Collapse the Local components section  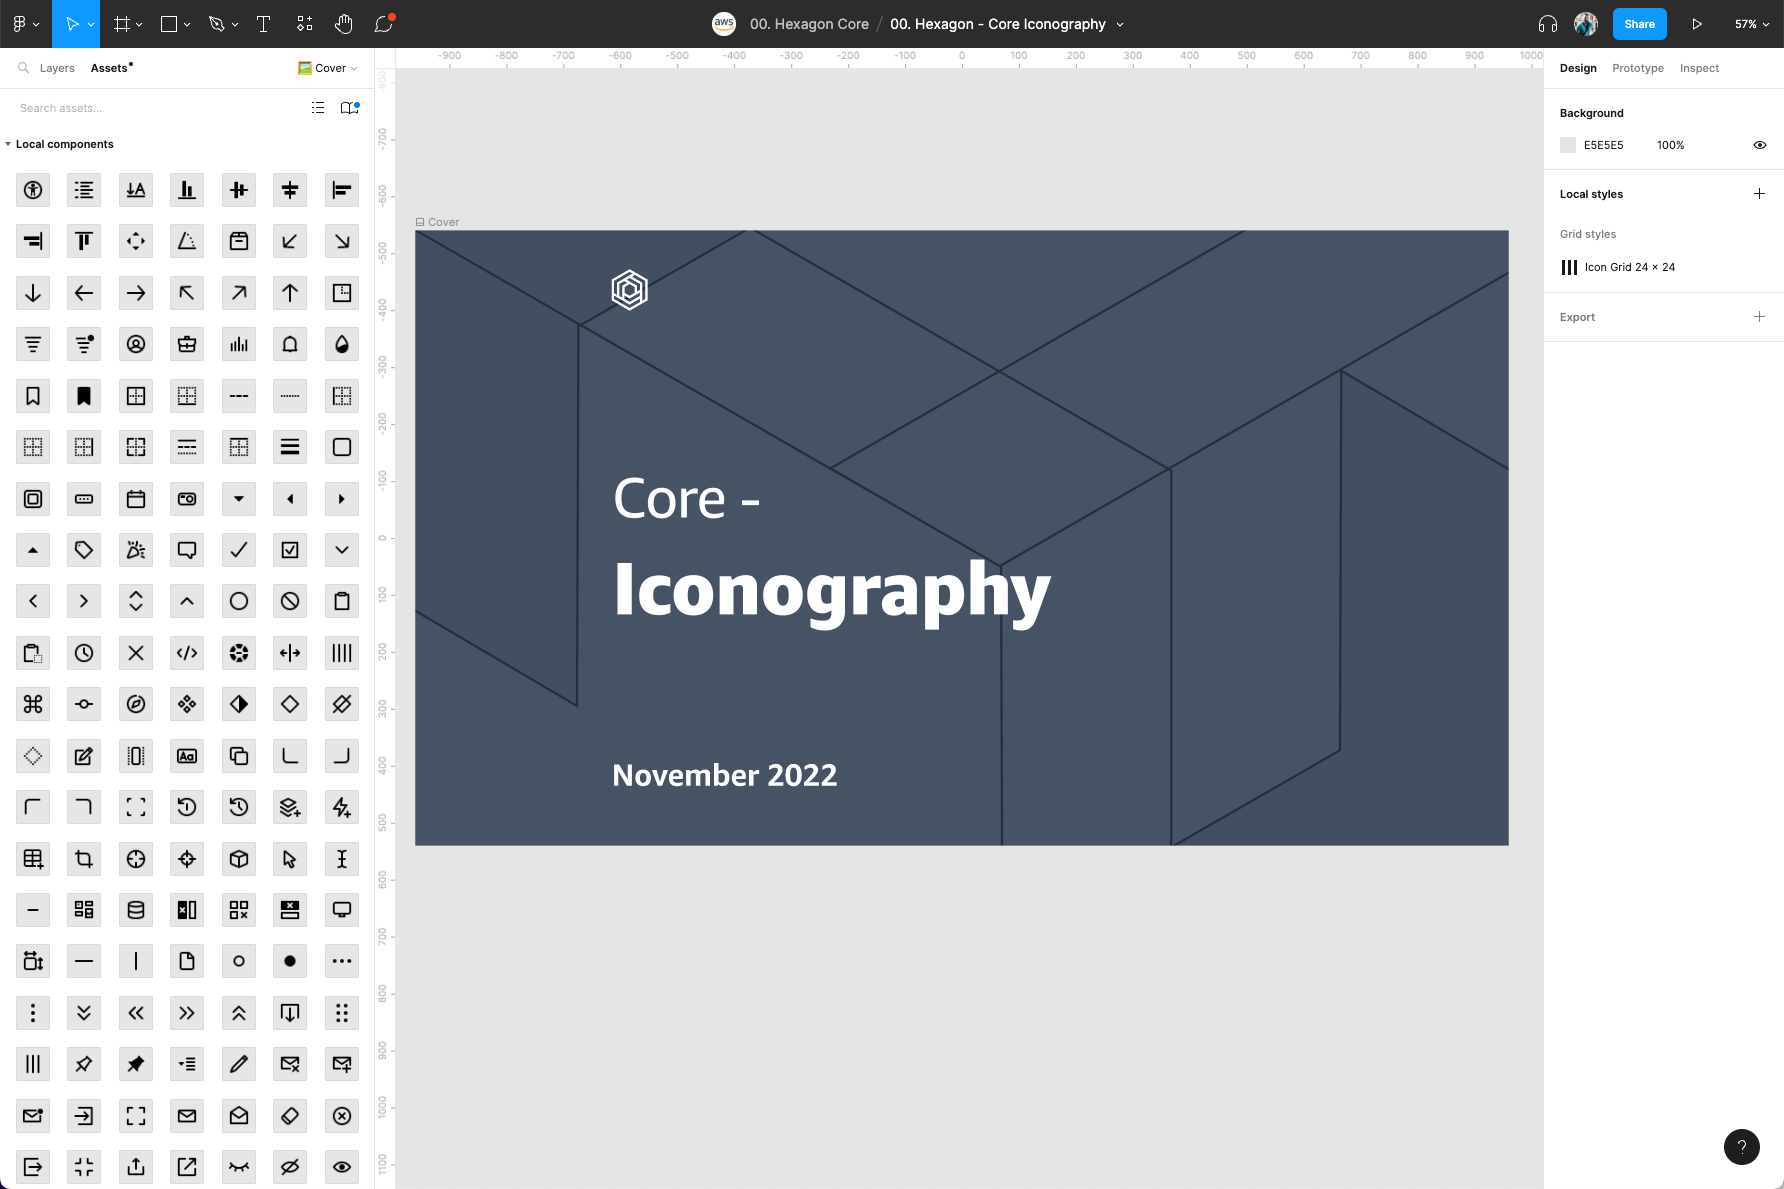coord(8,144)
